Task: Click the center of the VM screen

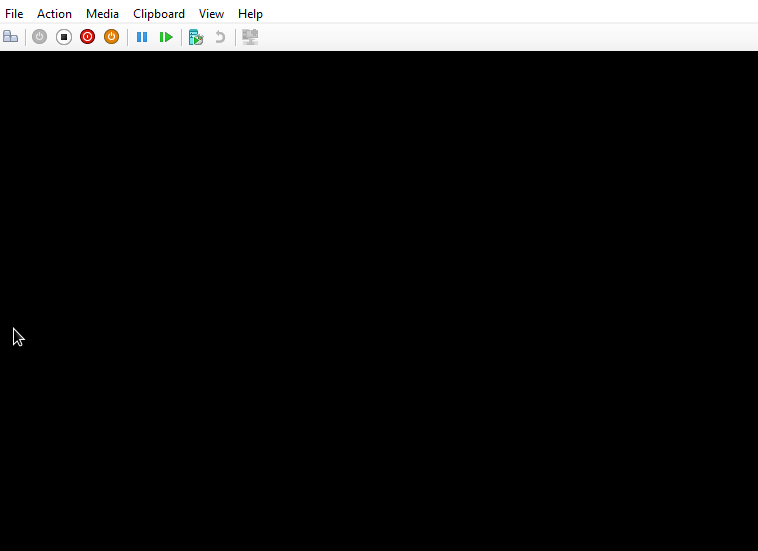Action: click(x=379, y=301)
